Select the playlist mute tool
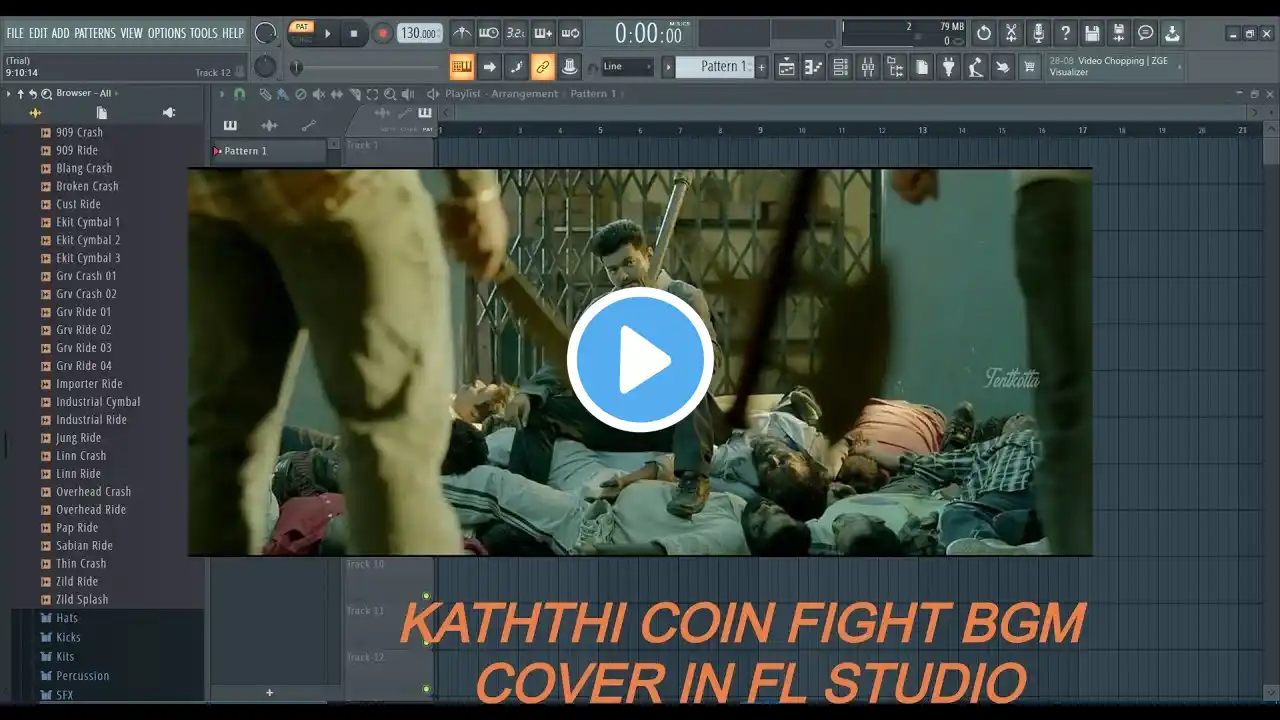1280x720 pixels. click(318, 94)
